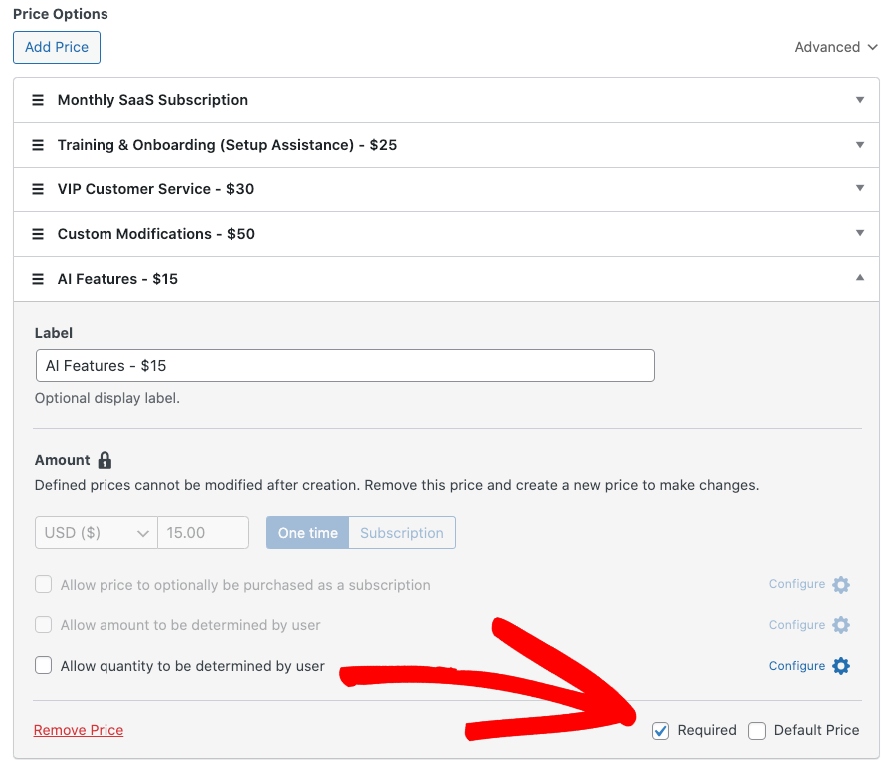The height and width of the screenshot is (760, 889).
Task: Click gear icon for quantity determined by user
Action: point(841,666)
